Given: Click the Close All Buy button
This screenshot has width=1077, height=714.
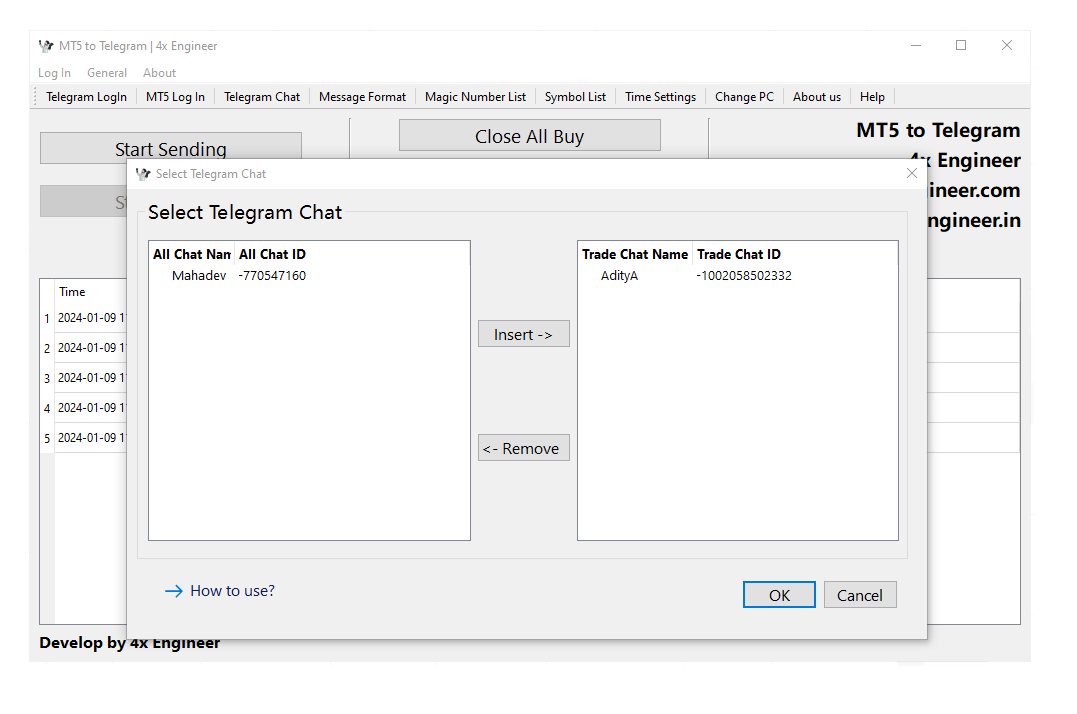Looking at the screenshot, I should point(530,136).
